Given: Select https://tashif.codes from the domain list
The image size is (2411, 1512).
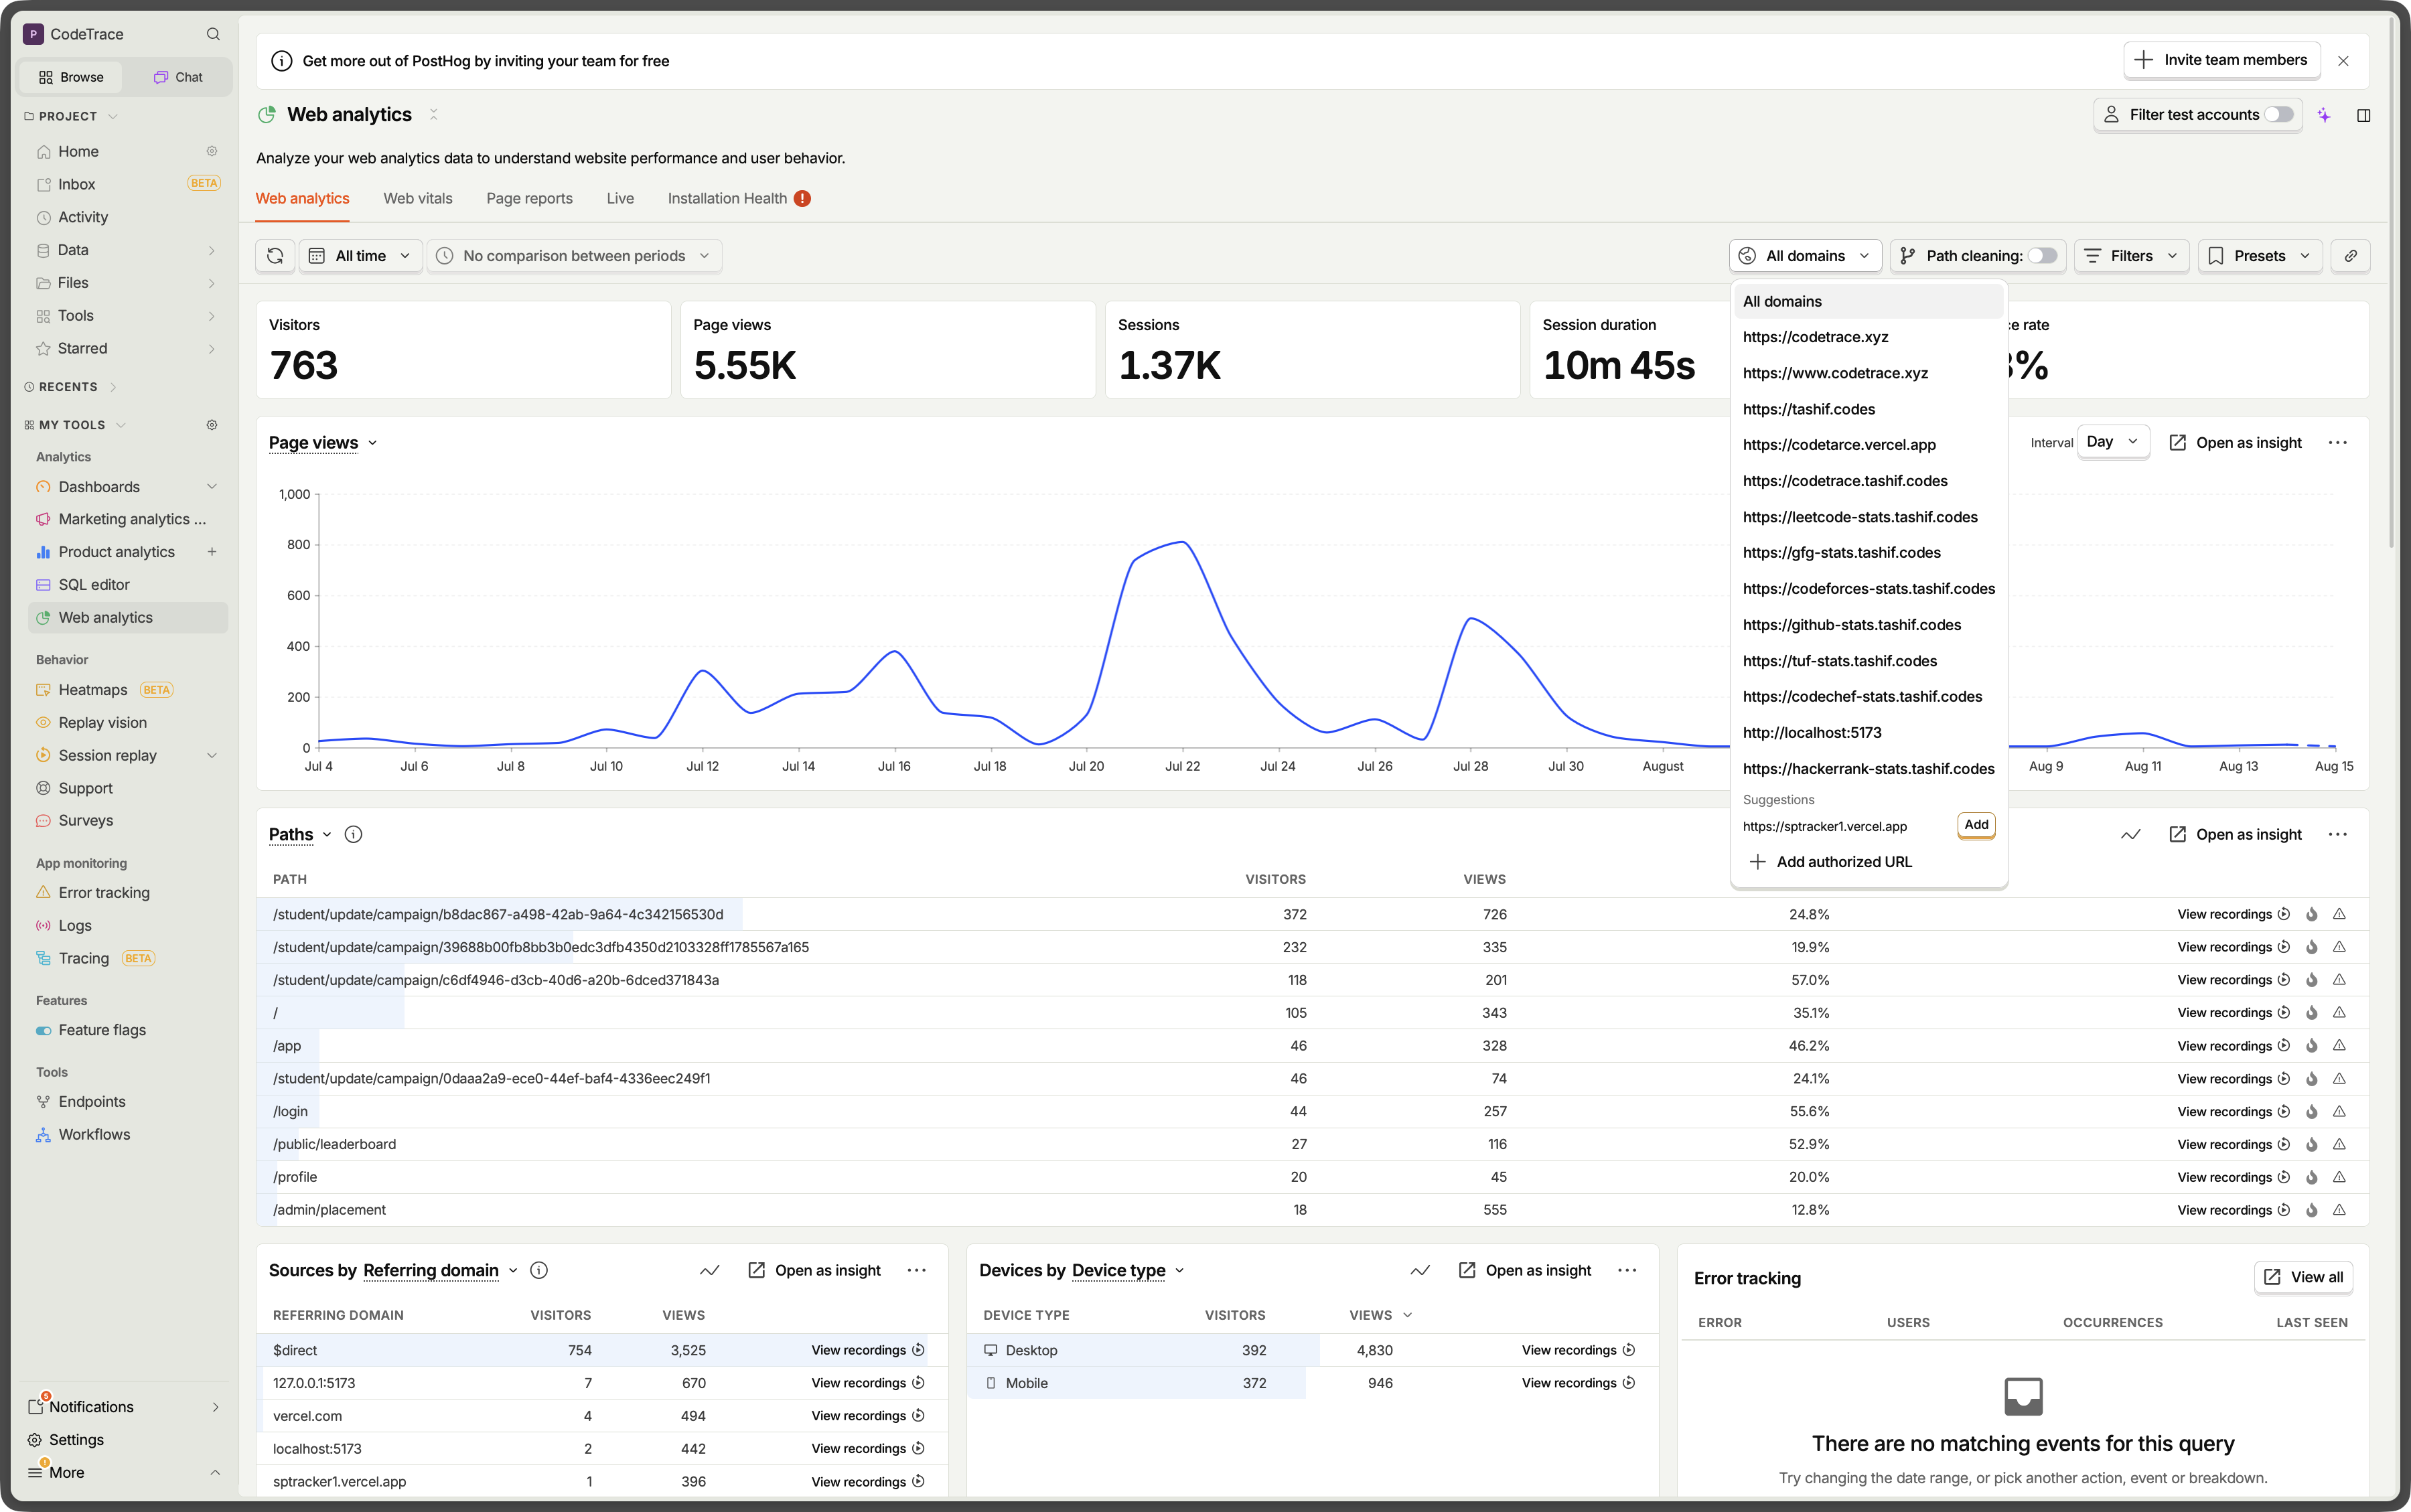Looking at the screenshot, I should (1868, 409).
